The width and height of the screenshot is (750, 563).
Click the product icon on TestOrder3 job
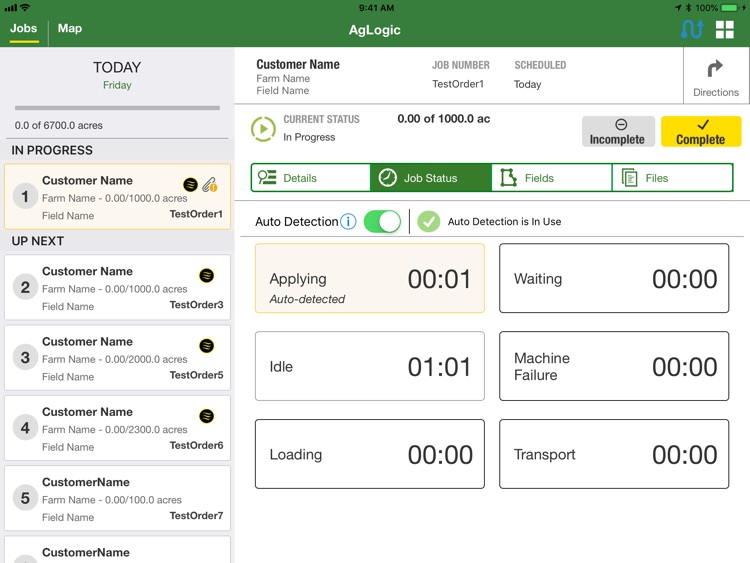[x=207, y=275]
